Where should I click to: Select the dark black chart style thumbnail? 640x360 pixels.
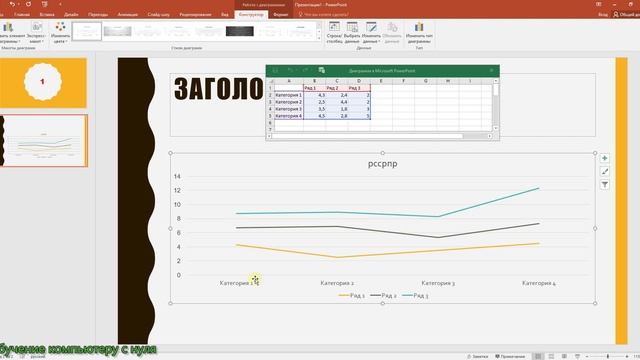click(240, 31)
